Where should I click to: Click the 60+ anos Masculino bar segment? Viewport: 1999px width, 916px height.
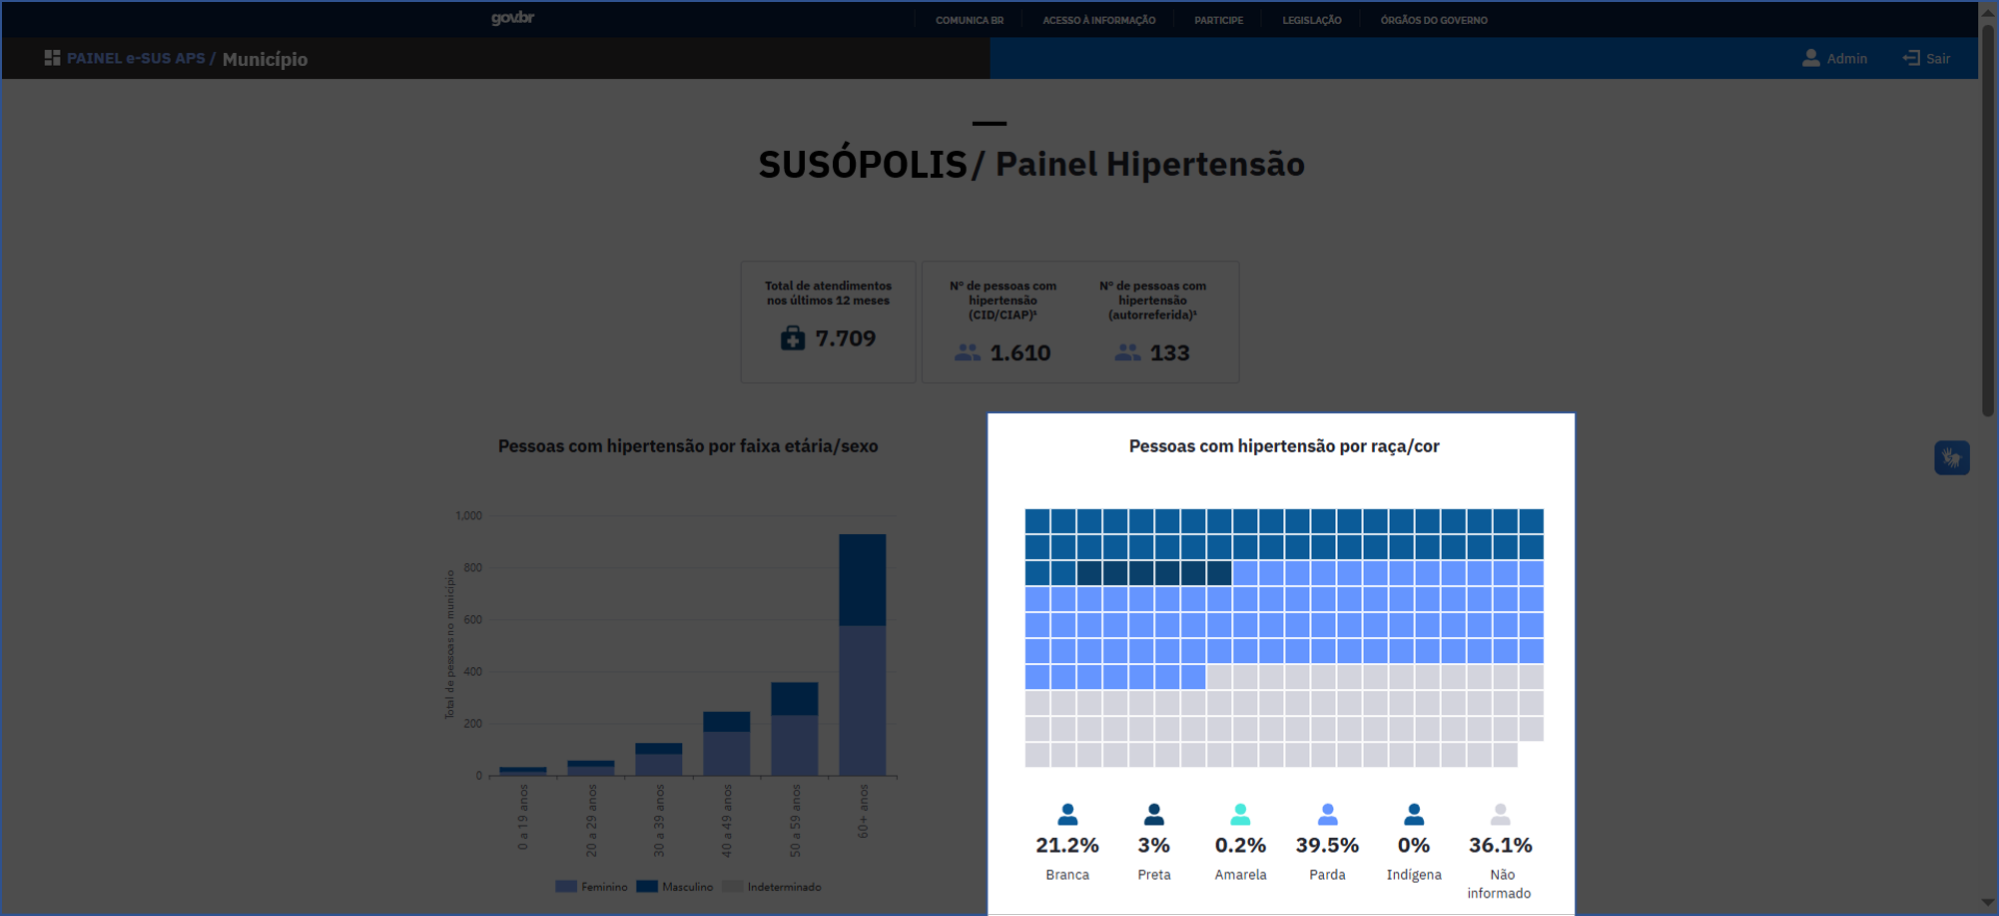point(862,580)
